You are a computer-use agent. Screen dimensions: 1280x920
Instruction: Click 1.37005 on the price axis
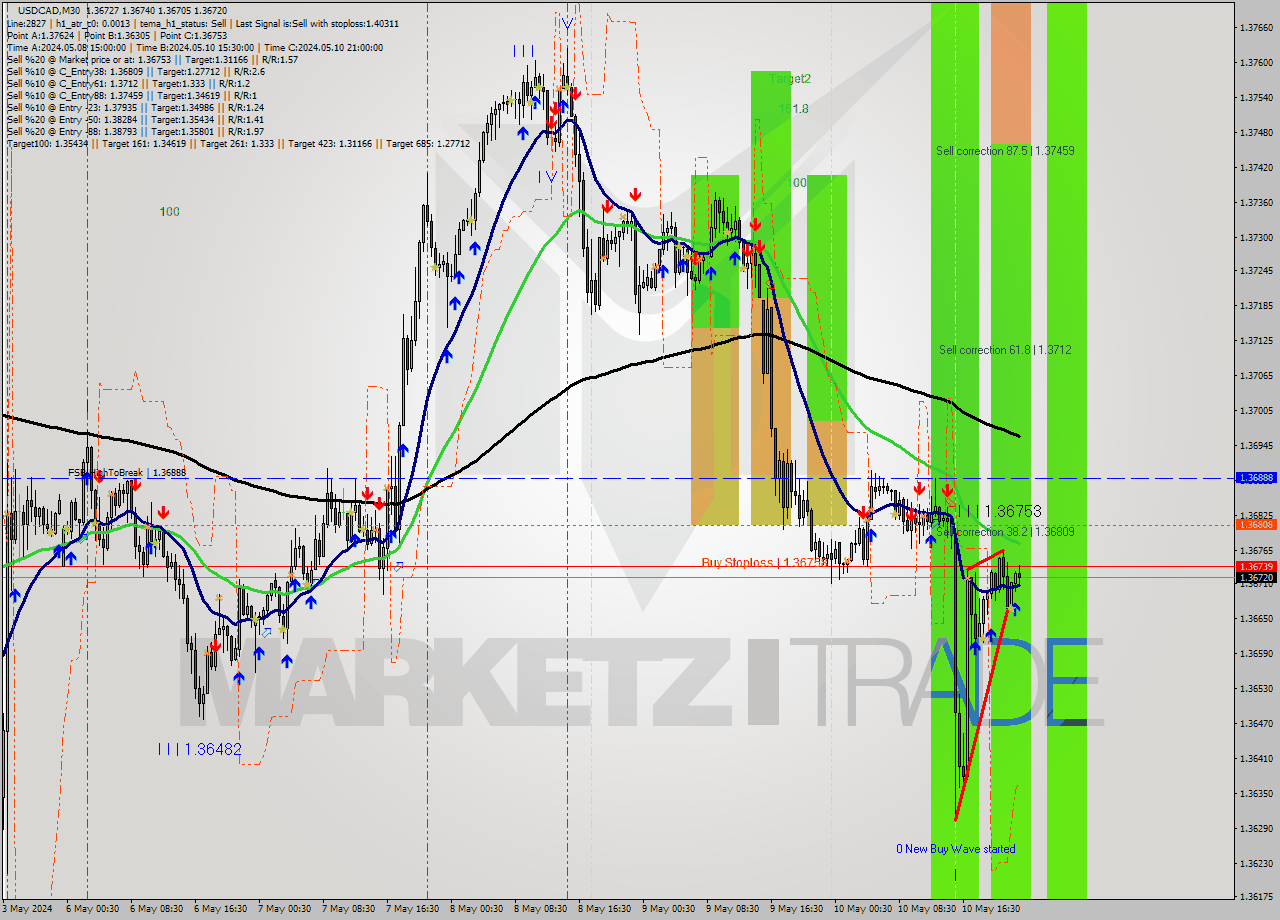(x=1256, y=411)
